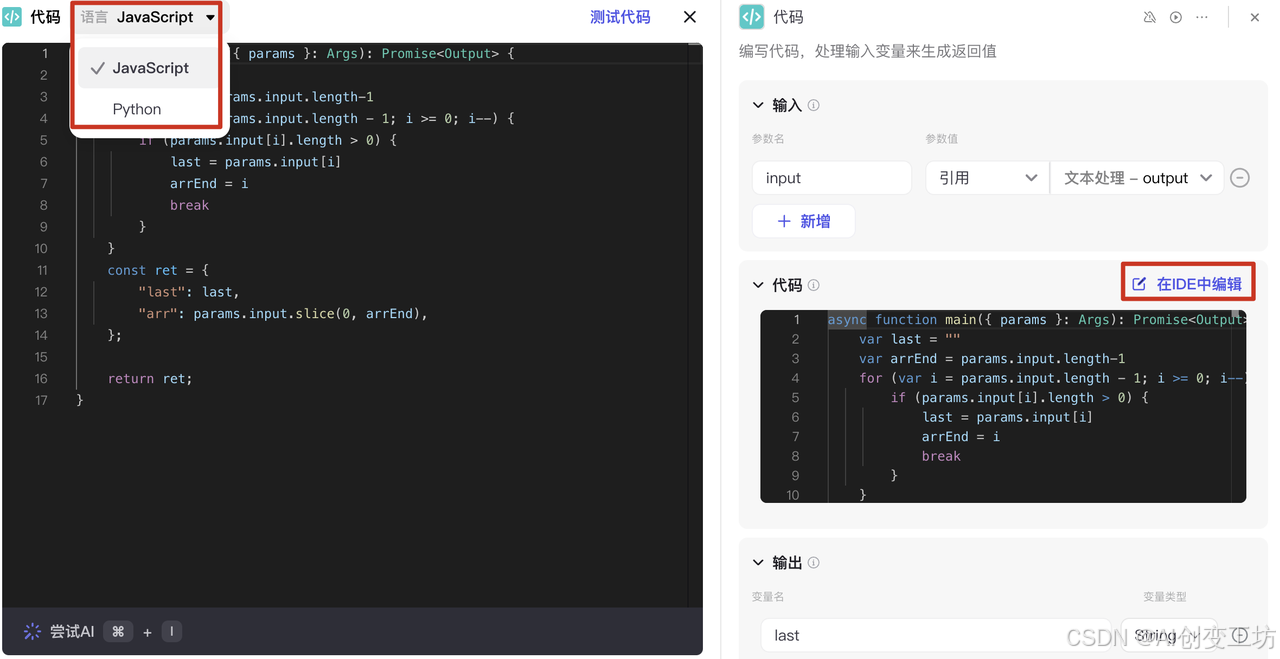
Task: Click line number 15 in IDE gutter
Action: pyautogui.click(x=41, y=357)
